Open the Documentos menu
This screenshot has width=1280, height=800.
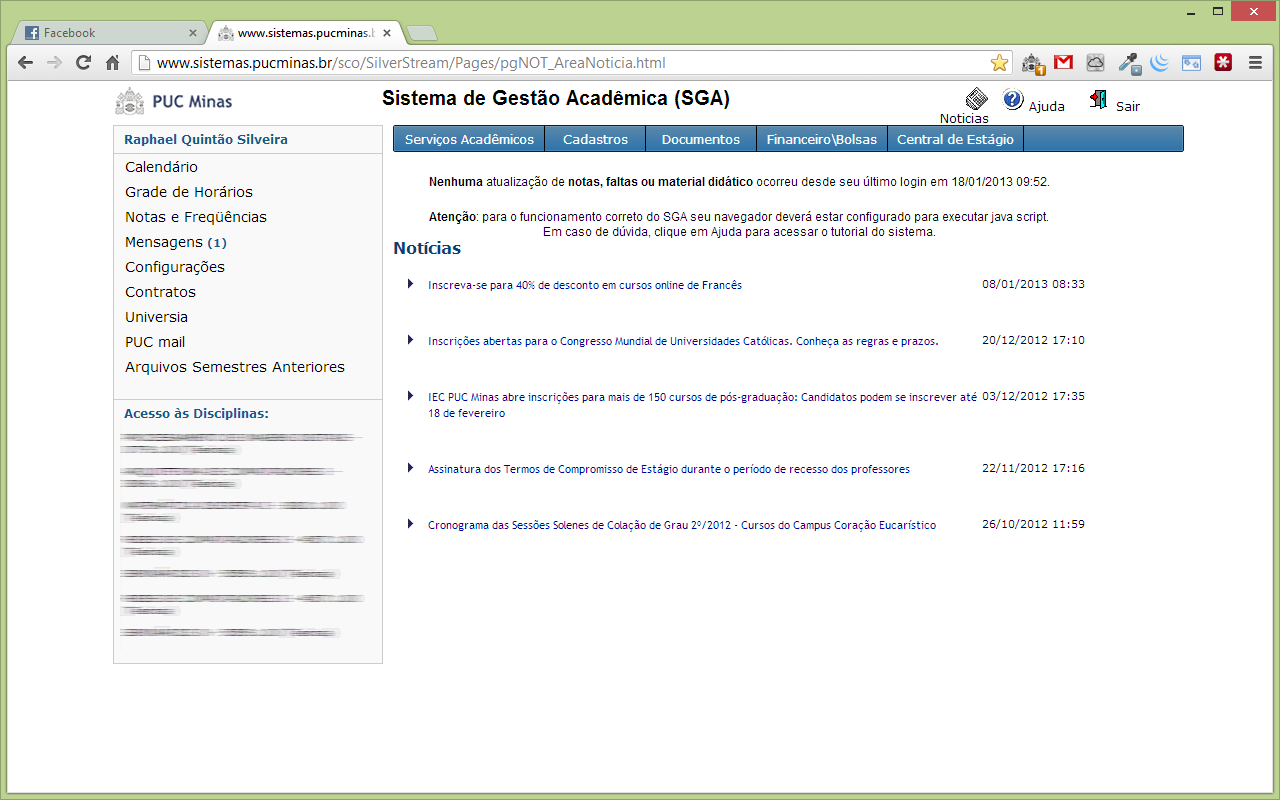701,139
